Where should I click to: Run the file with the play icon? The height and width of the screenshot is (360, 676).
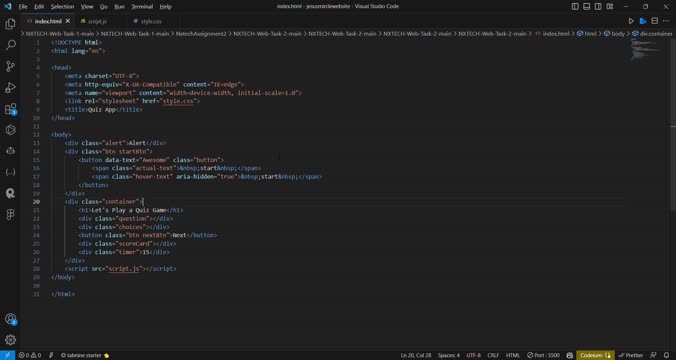point(631,21)
